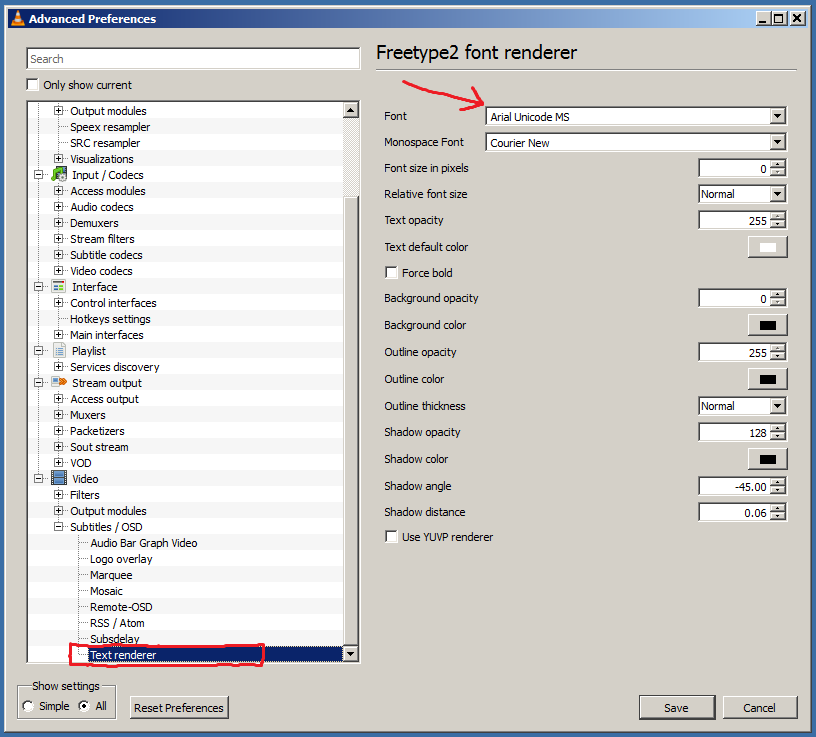Click the VLC cone icon in the title bar

pos(17,18)
